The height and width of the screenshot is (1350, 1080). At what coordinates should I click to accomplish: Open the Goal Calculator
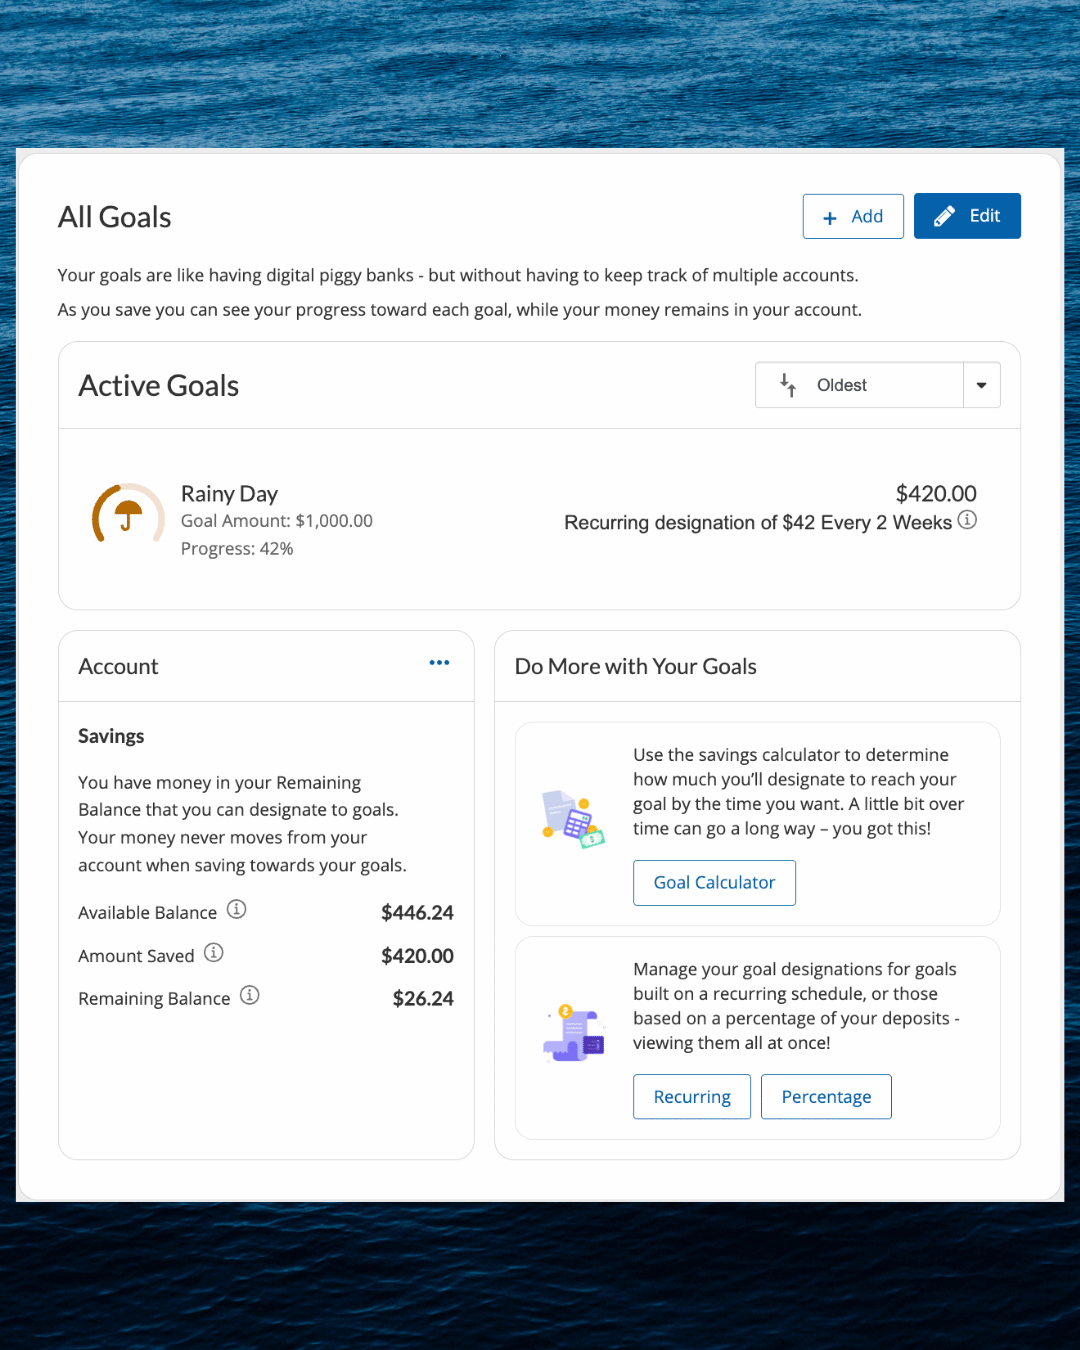click(x=714, y=883)
